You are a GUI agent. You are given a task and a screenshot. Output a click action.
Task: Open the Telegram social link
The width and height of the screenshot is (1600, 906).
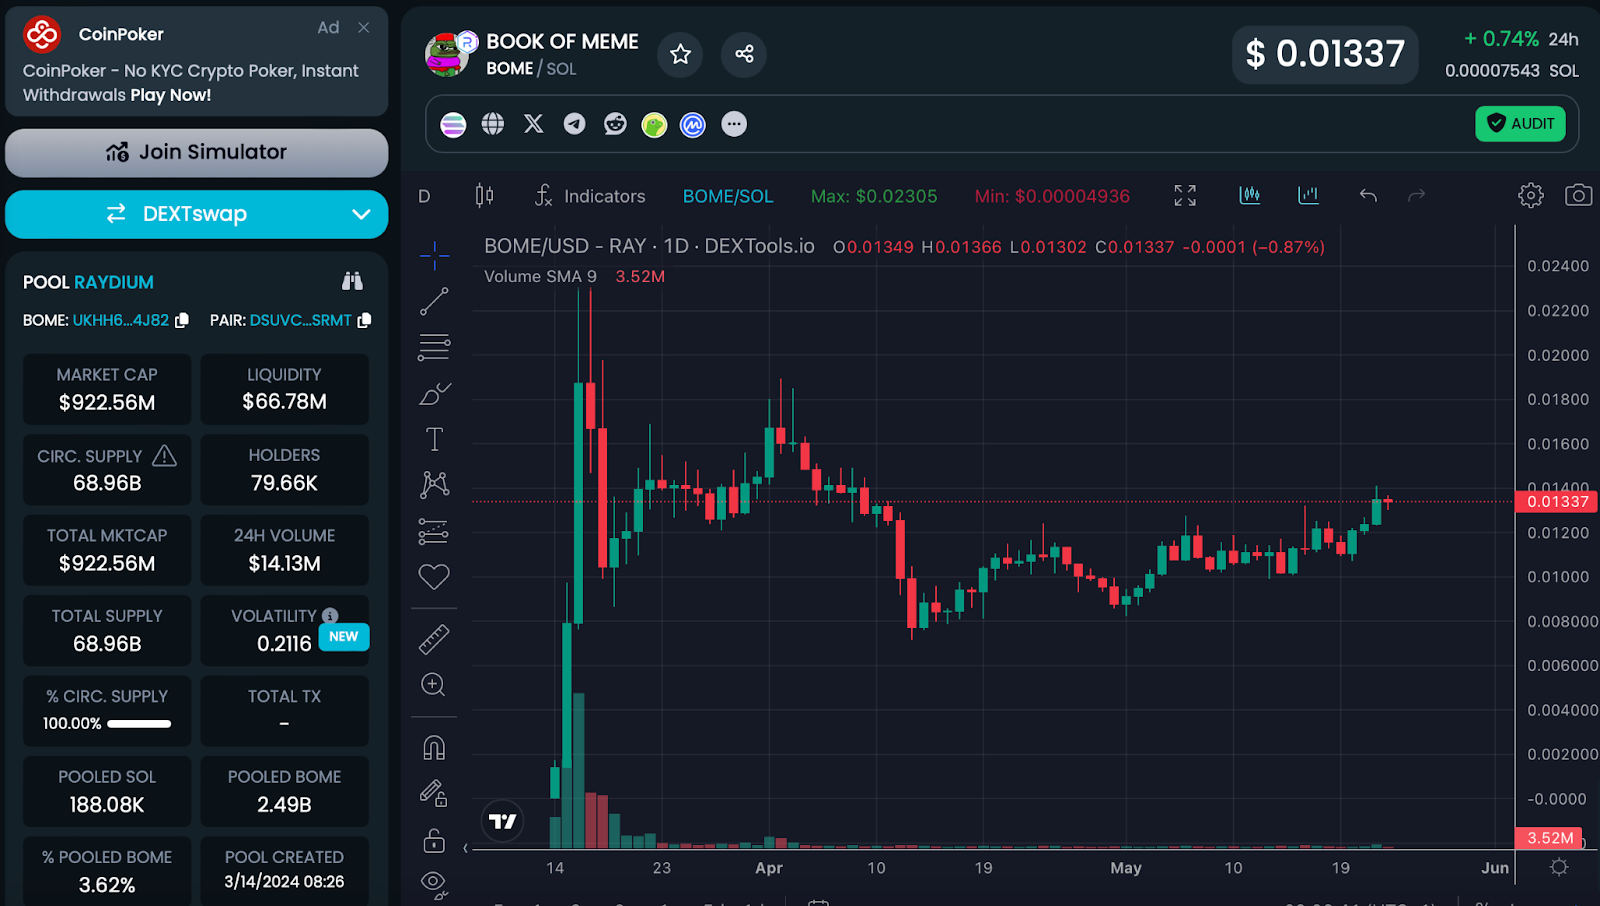tap(574, 124)
